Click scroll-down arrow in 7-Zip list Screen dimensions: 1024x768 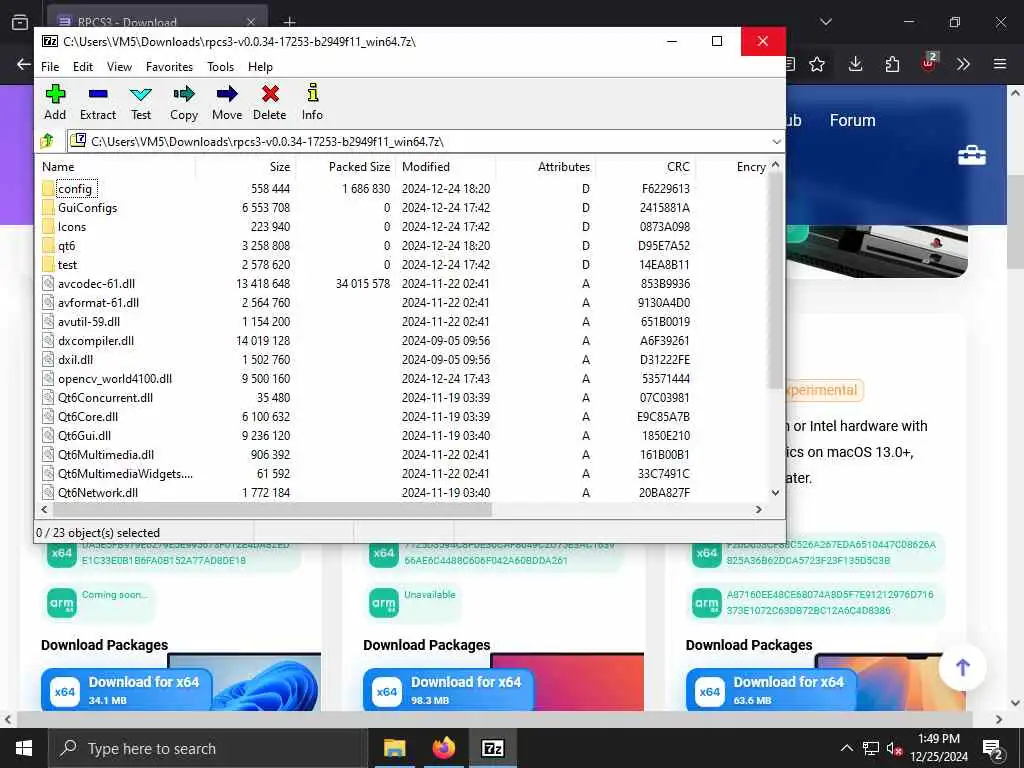(x=775, y=493)
